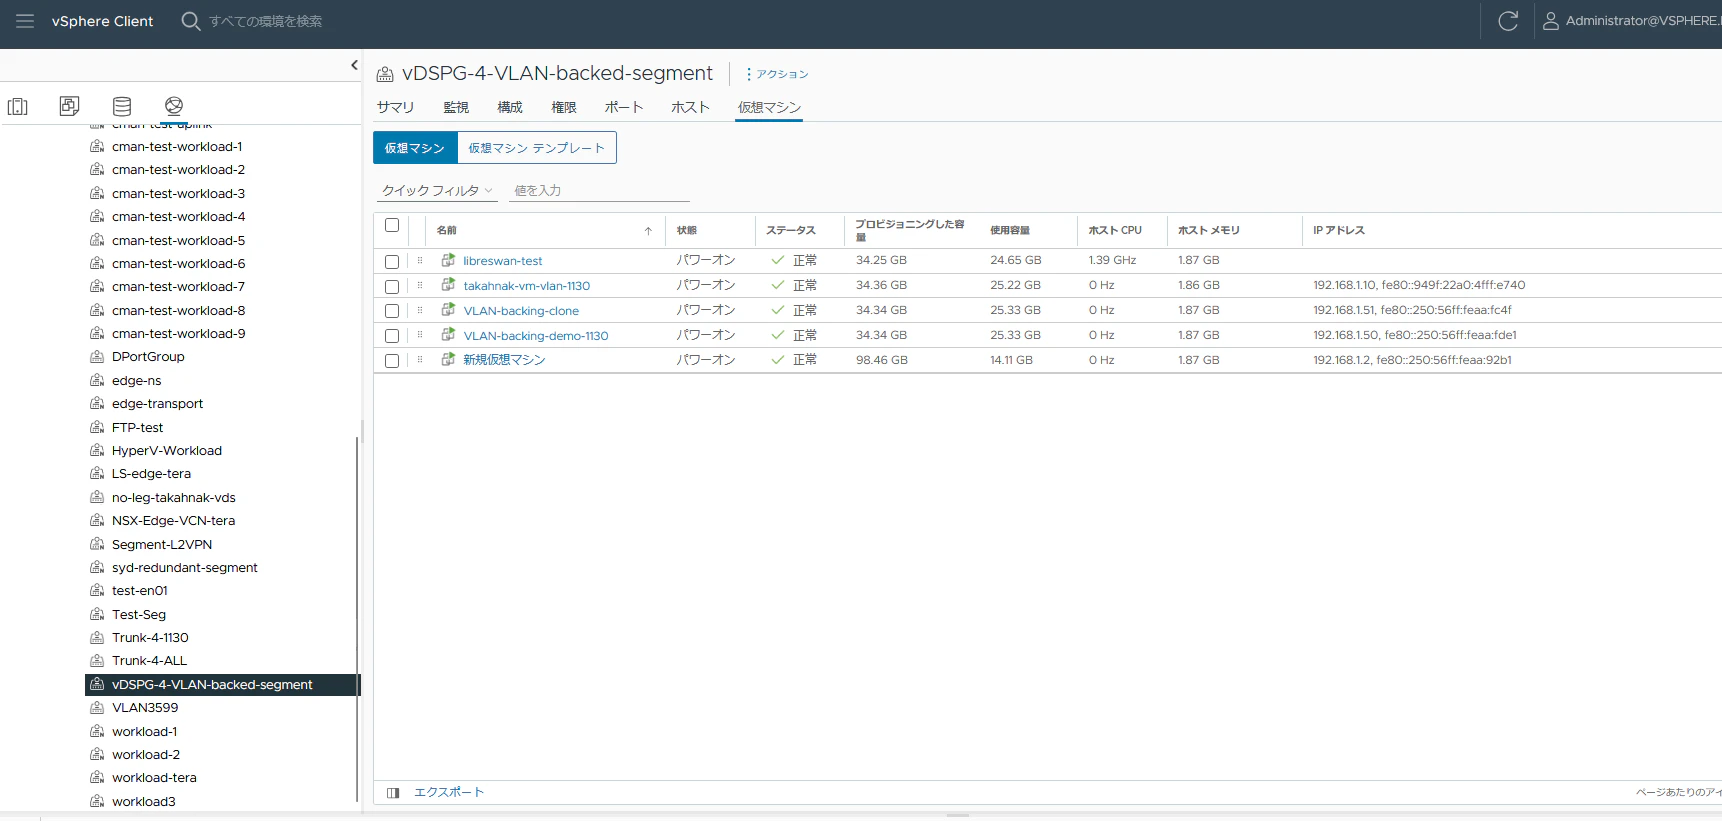This screenshot has width=1722, height=821.
Task: Switch to 仮想マシン テンプレート view
Action: coord(537,148)
